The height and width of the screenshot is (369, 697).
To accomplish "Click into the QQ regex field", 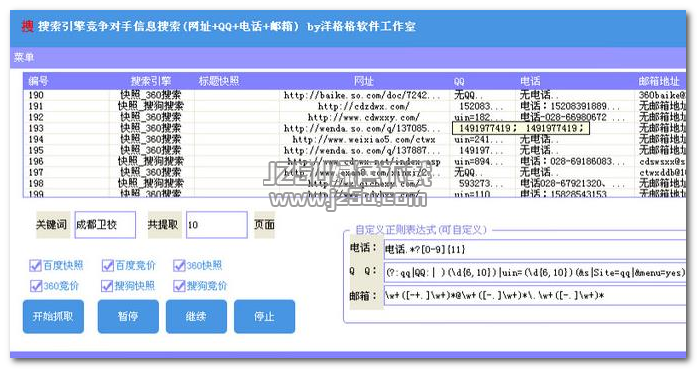I will [535, 273].
